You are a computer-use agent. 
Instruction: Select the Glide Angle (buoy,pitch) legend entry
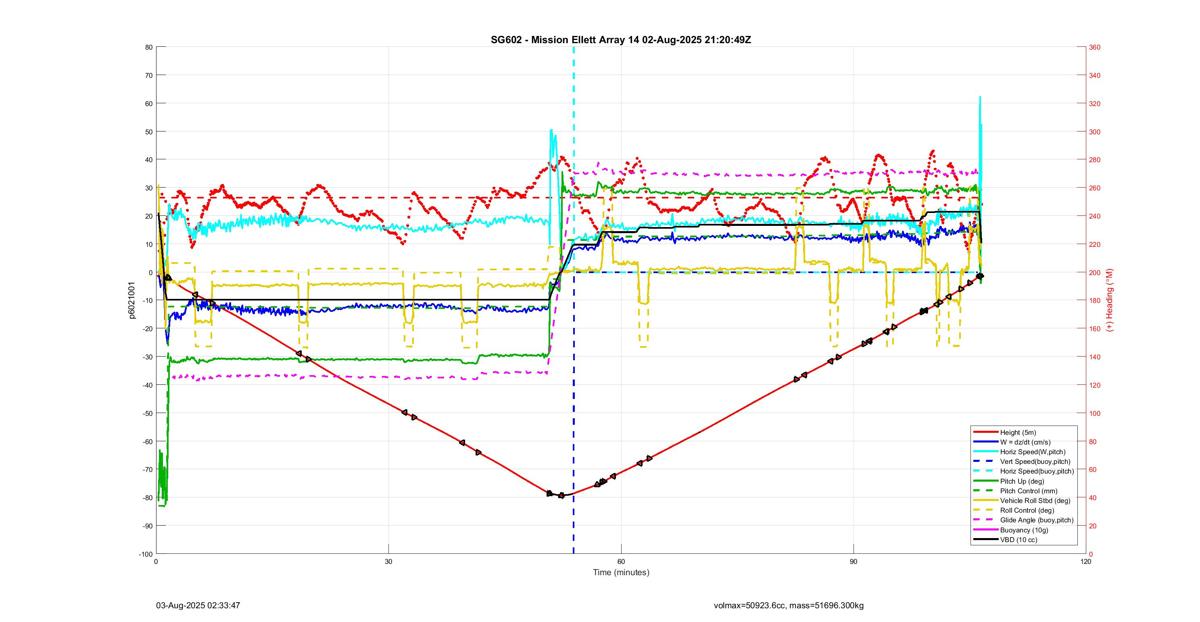[x=1037, y=520]
